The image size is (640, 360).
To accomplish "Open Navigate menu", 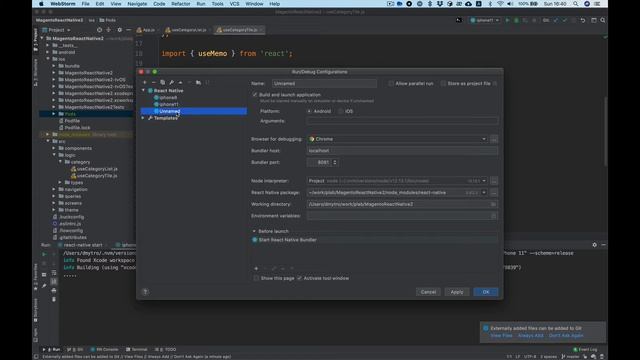I will [137, 4].
